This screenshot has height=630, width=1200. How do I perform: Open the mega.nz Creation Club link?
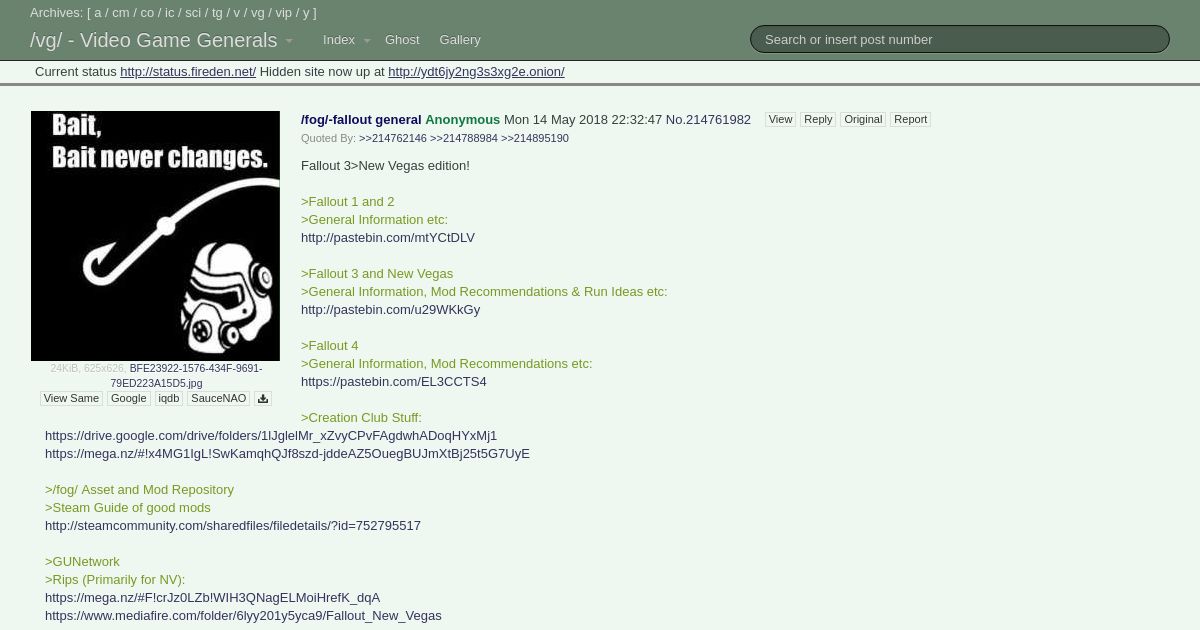tap(287, 453)
